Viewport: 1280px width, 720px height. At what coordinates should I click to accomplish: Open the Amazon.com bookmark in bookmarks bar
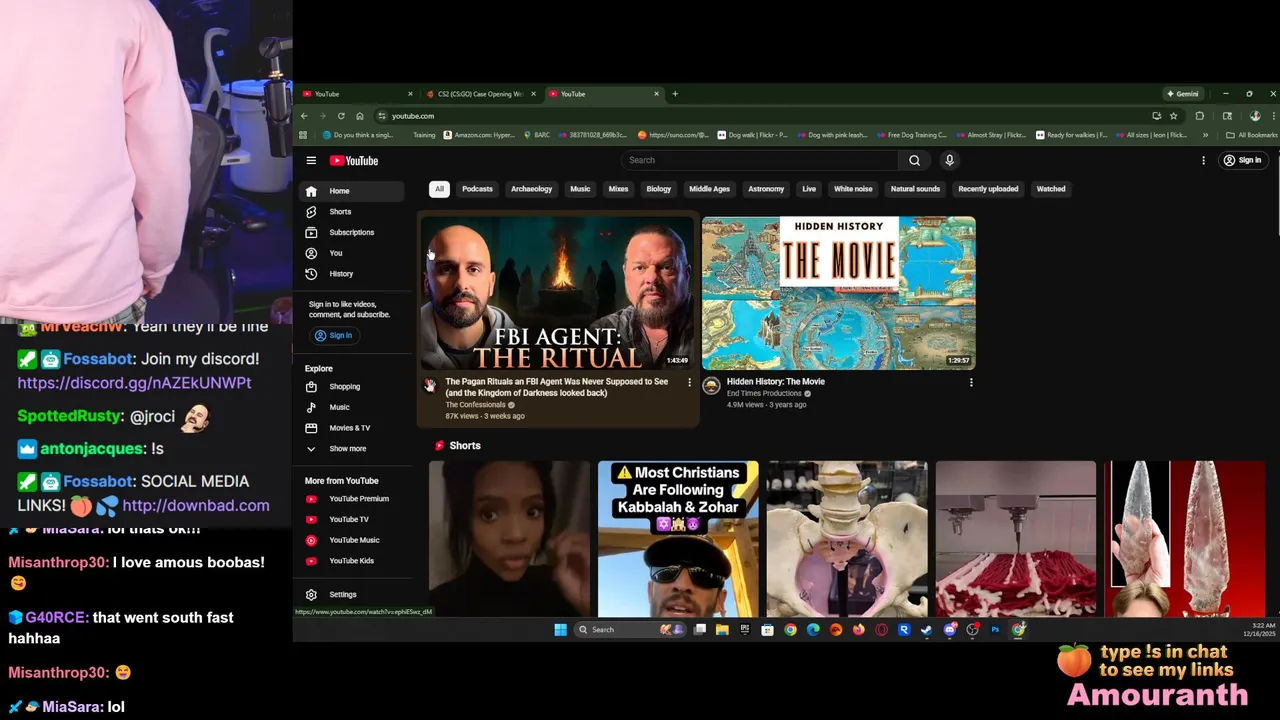(479, 135)
